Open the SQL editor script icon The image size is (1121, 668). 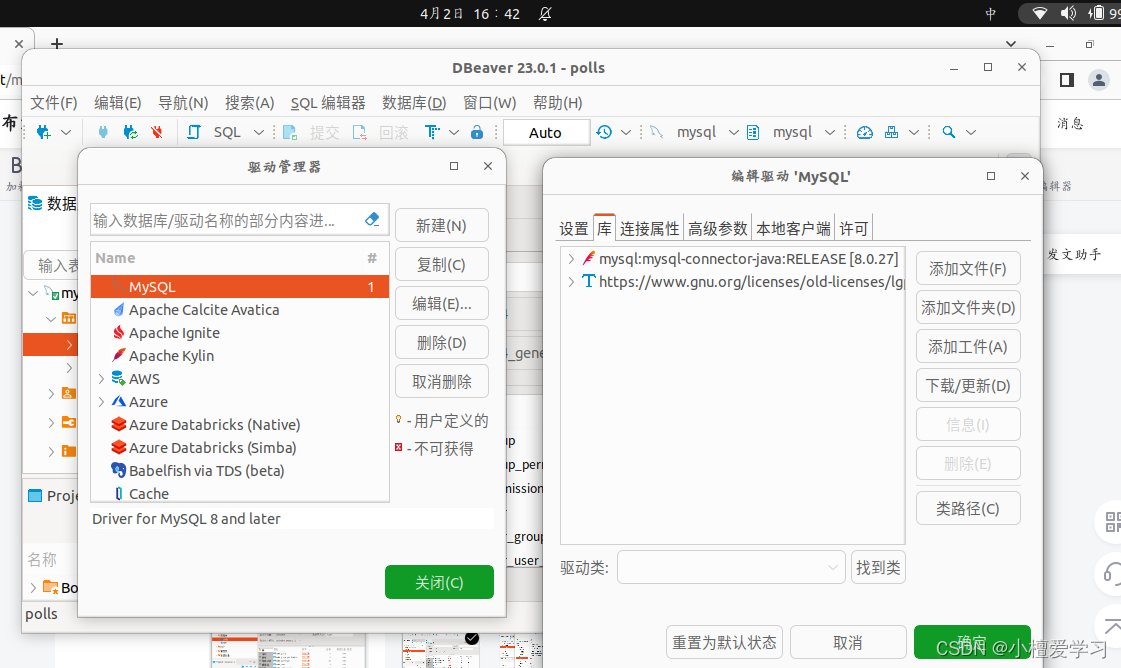pyautogui.click(x=194, y=132)
